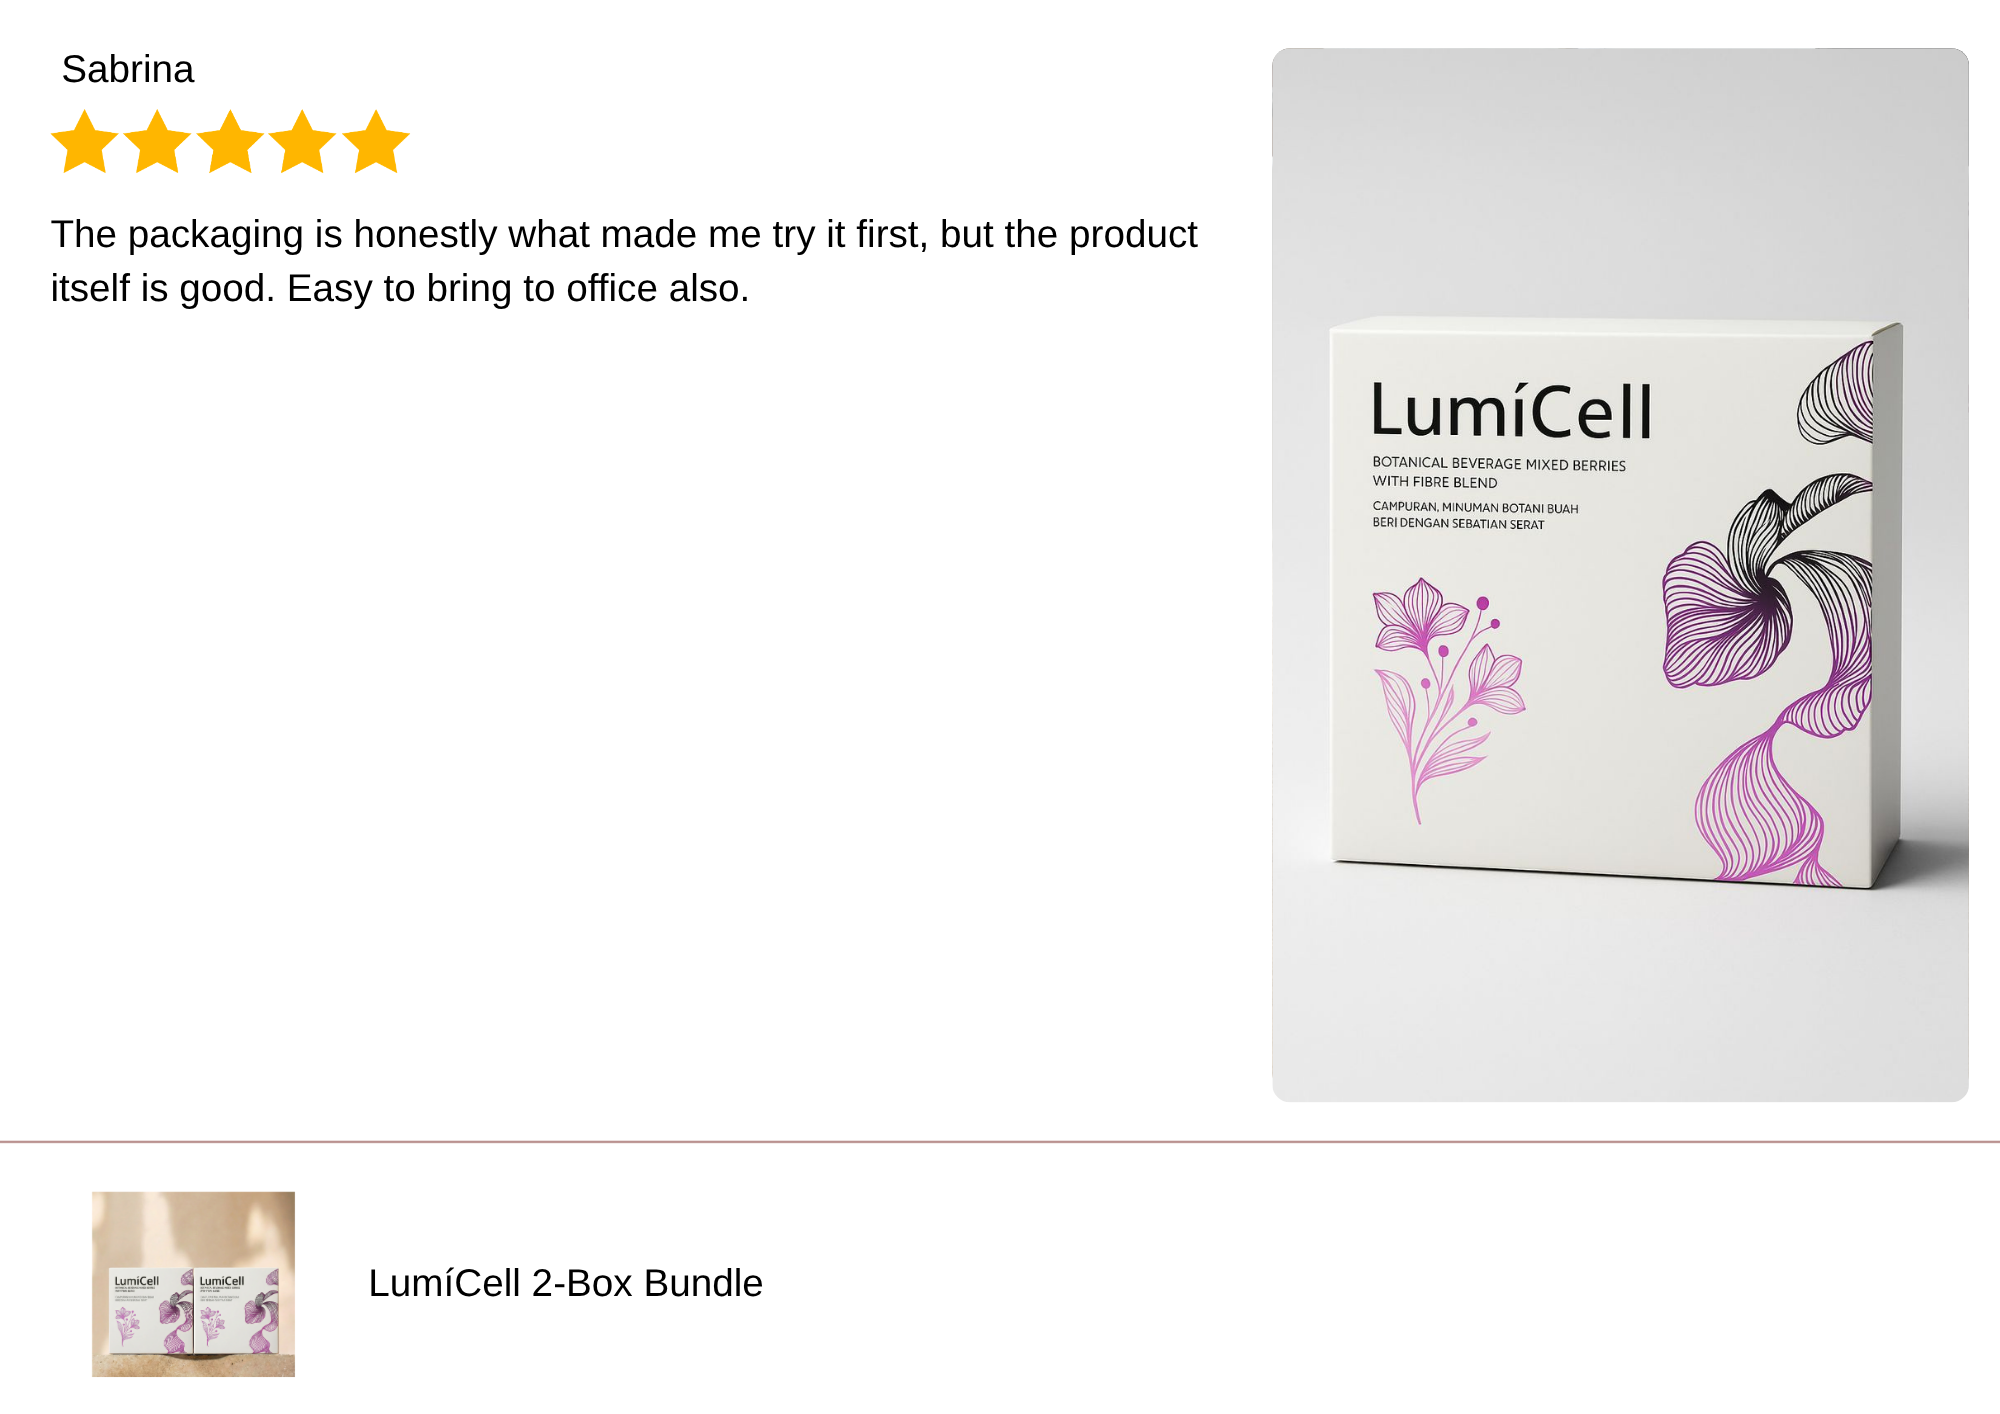Open reviewer name Sabrina
This screenshot has height=1414, width=2000.
point(127,69)
